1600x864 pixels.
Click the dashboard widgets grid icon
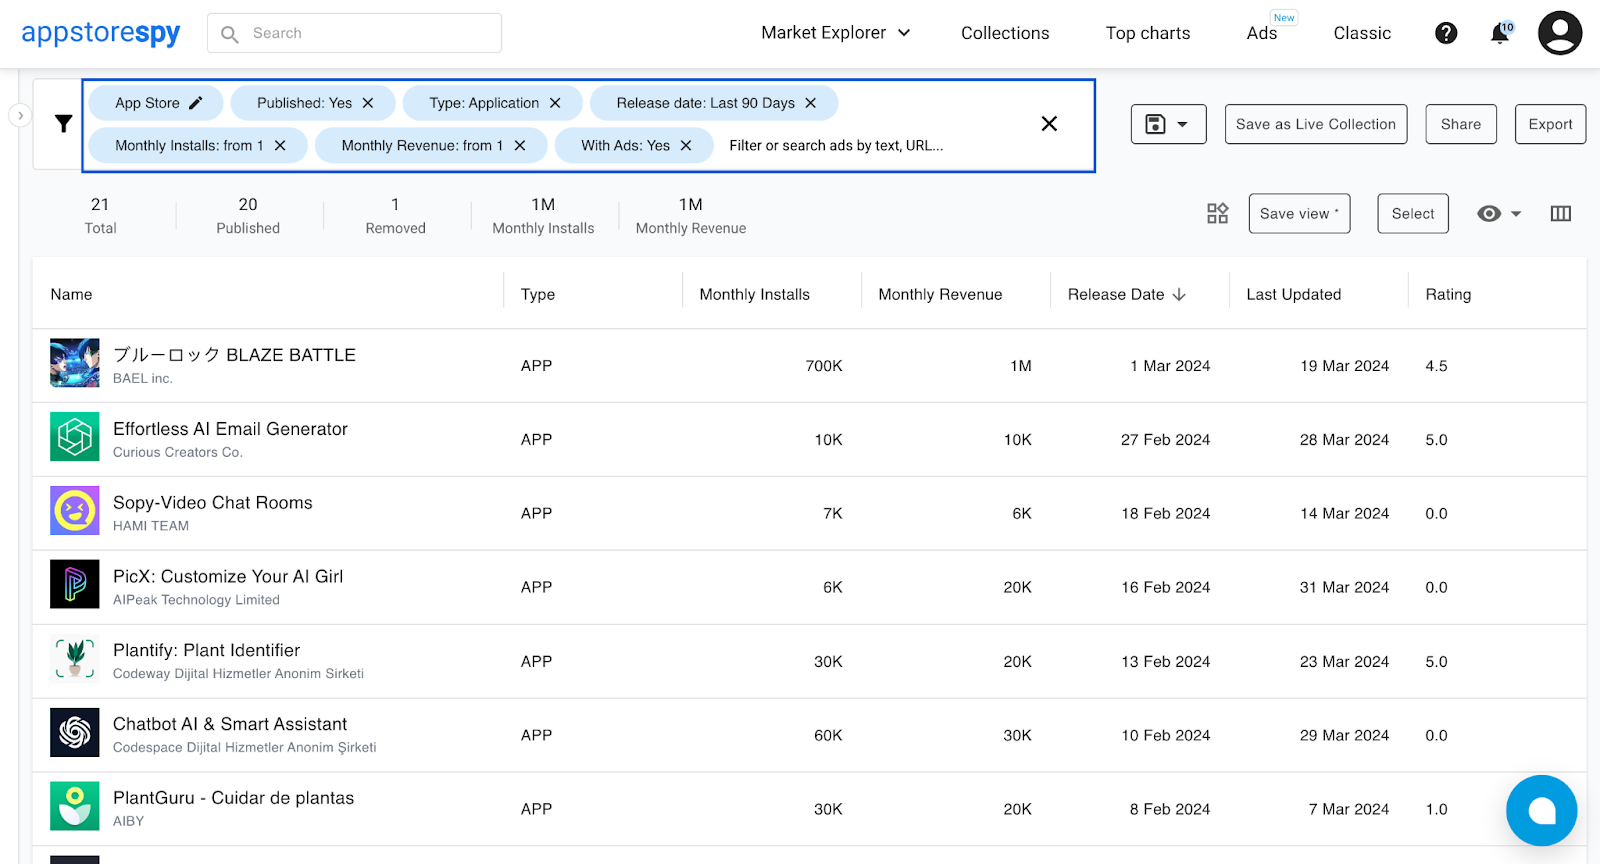click(1217, 213)
